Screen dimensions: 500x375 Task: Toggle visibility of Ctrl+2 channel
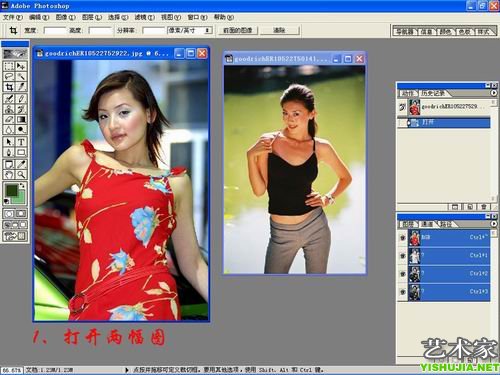pyautogui.click(x=402, y=274)
